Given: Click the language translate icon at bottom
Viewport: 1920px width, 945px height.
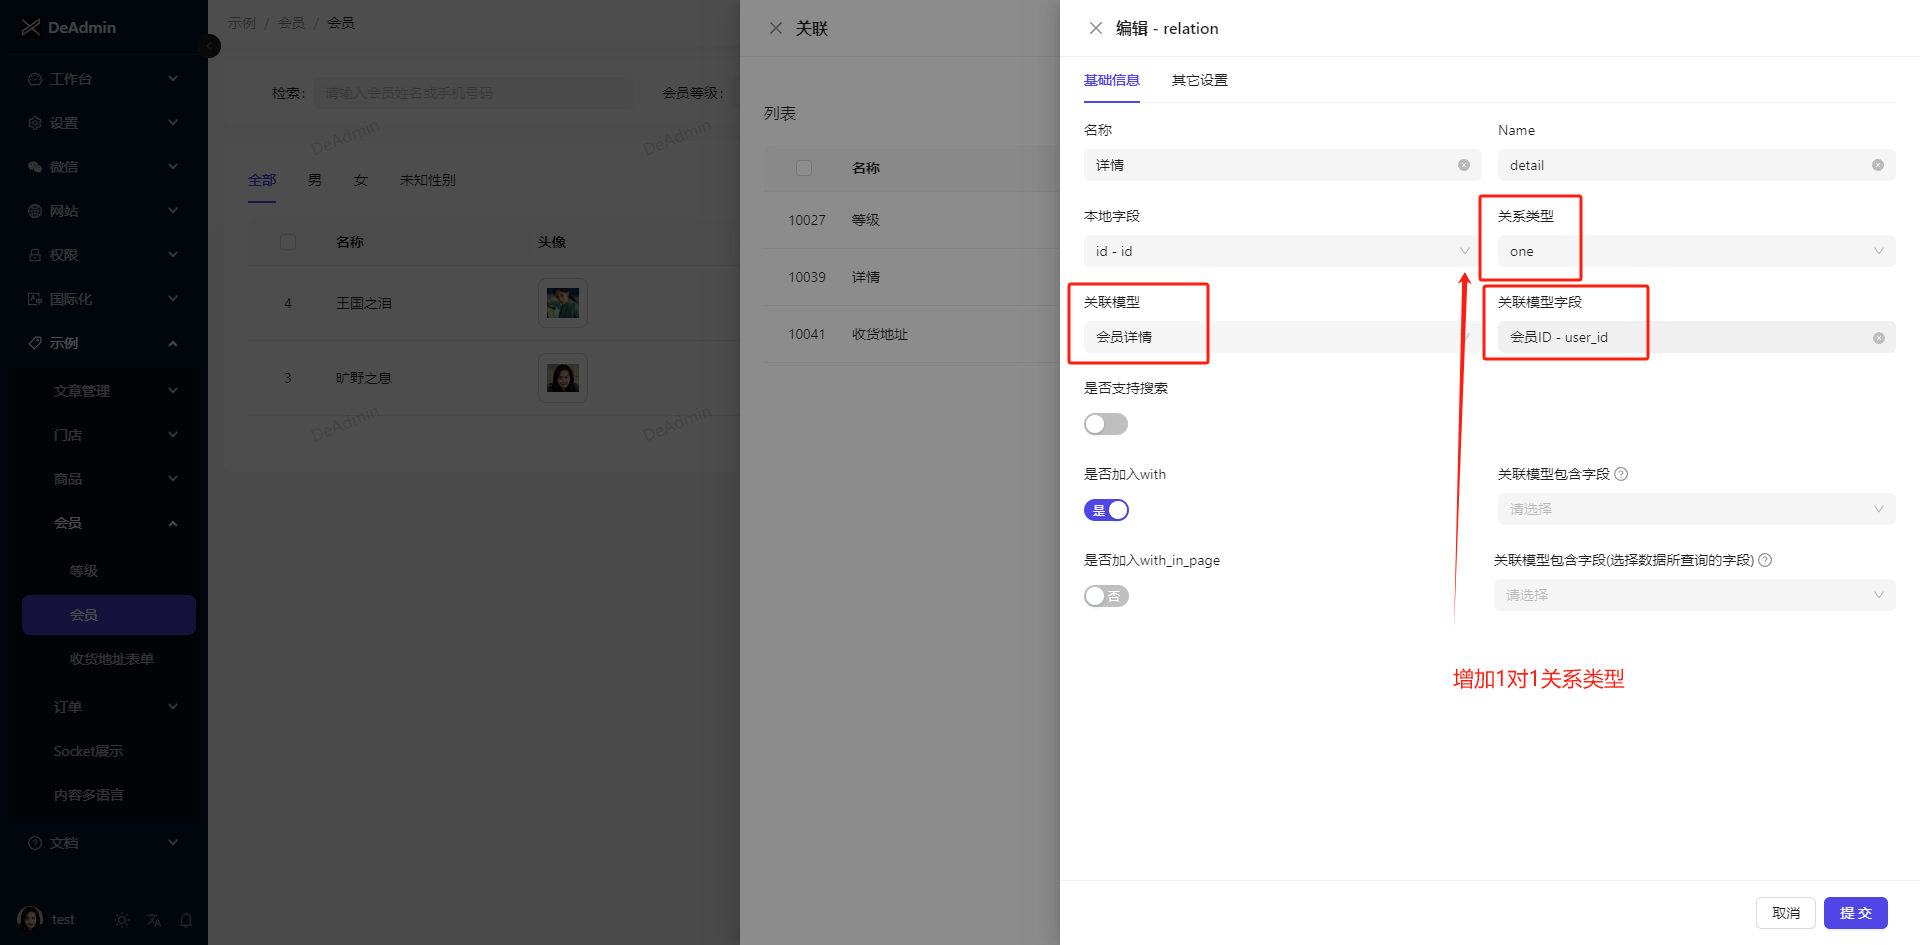Looking at the screenshot, I should (154, 920).
